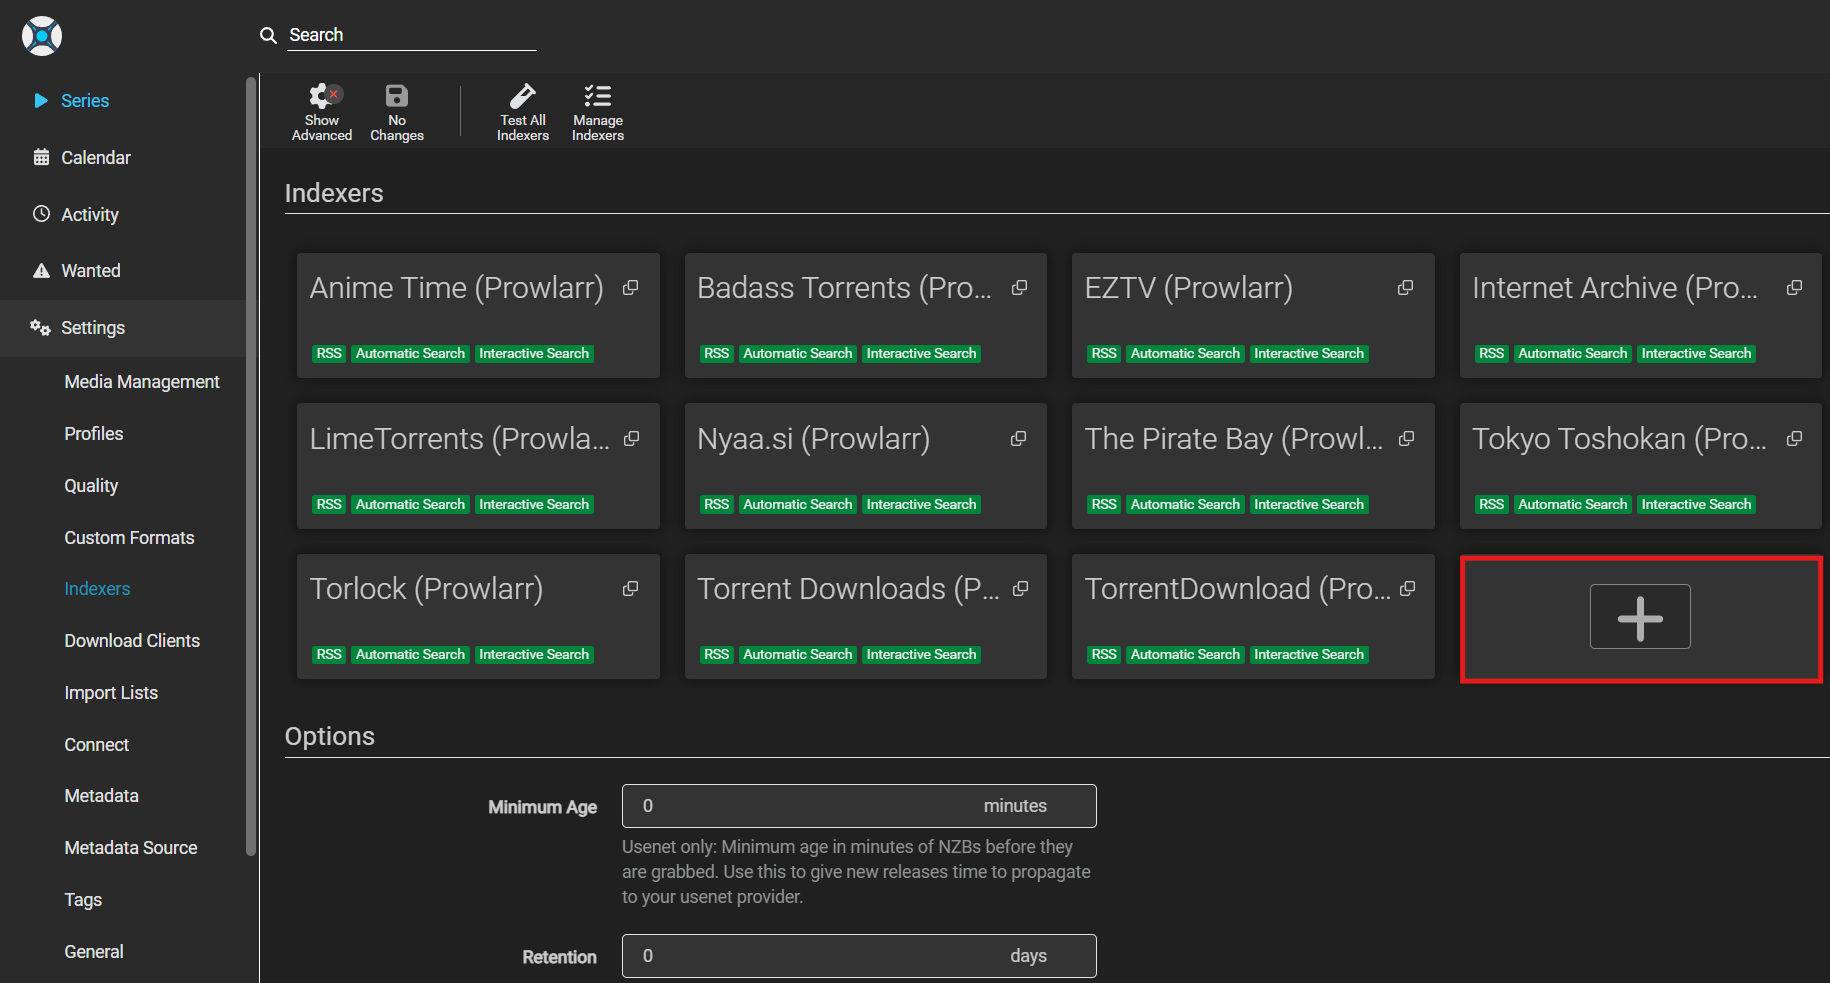Screen dimensions: 1830x983
Task: Go to Connect settings
Action: pos(97,745)
